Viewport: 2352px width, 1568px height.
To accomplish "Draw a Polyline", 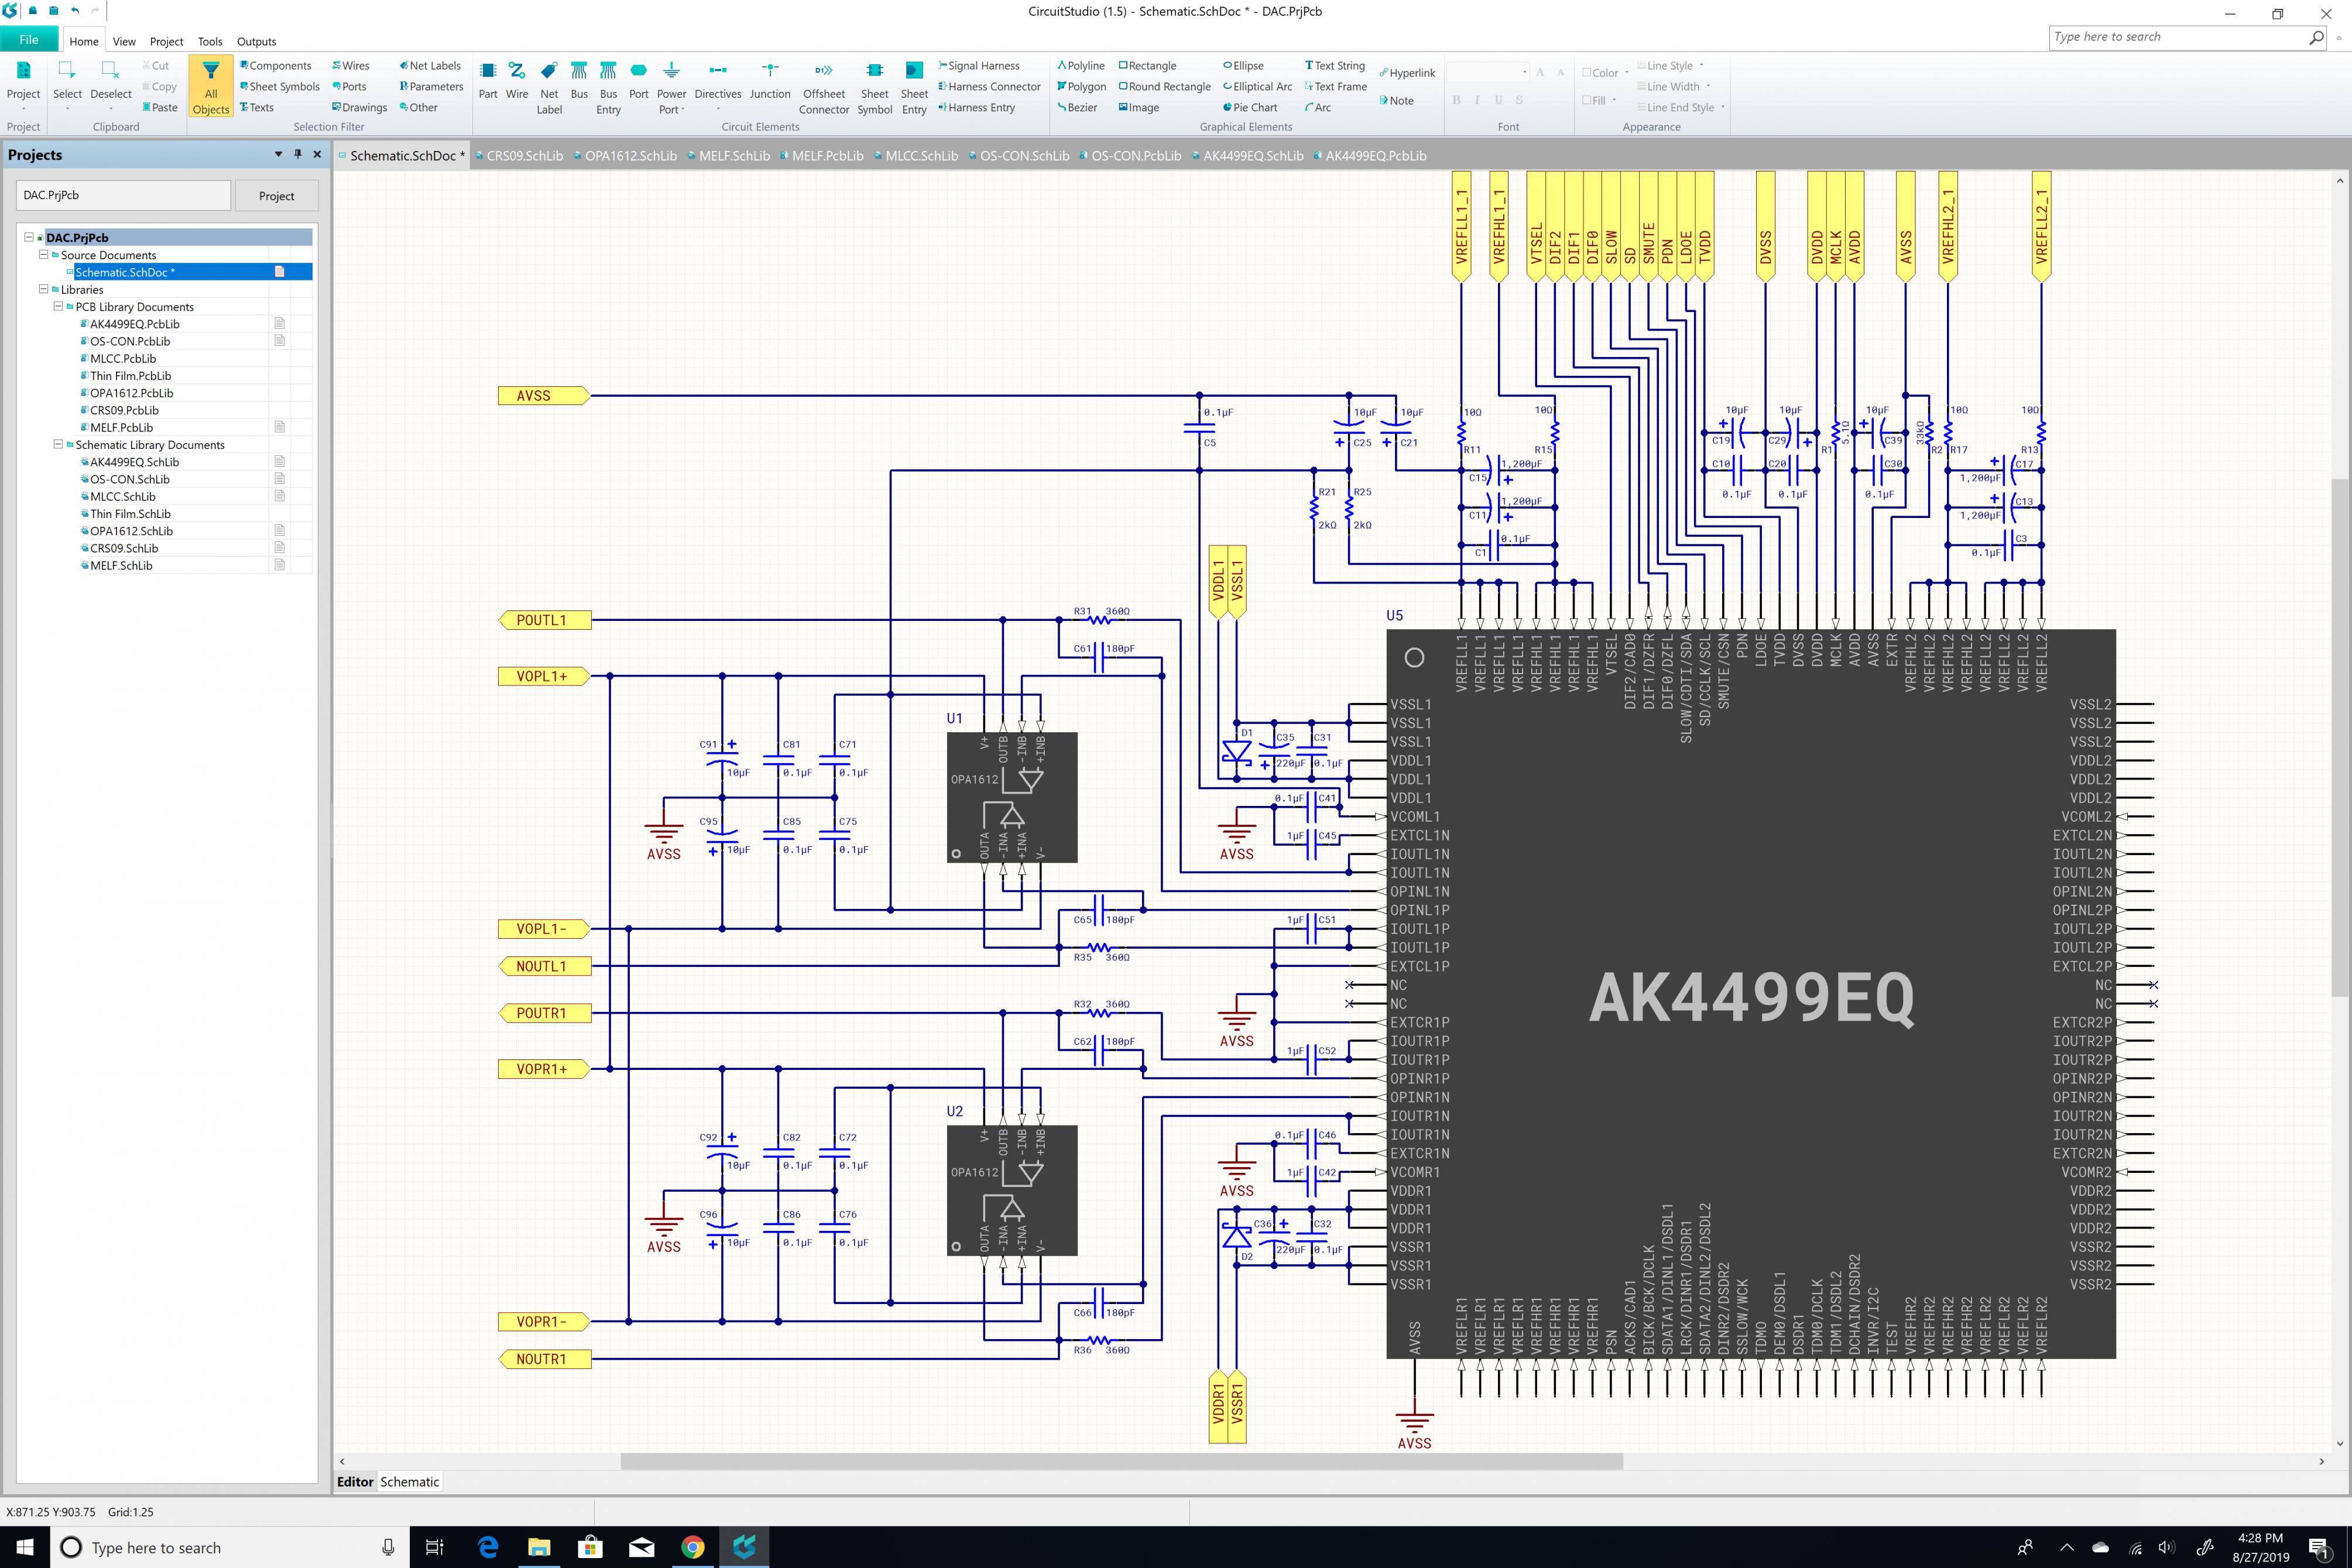I will point(1081,66).
